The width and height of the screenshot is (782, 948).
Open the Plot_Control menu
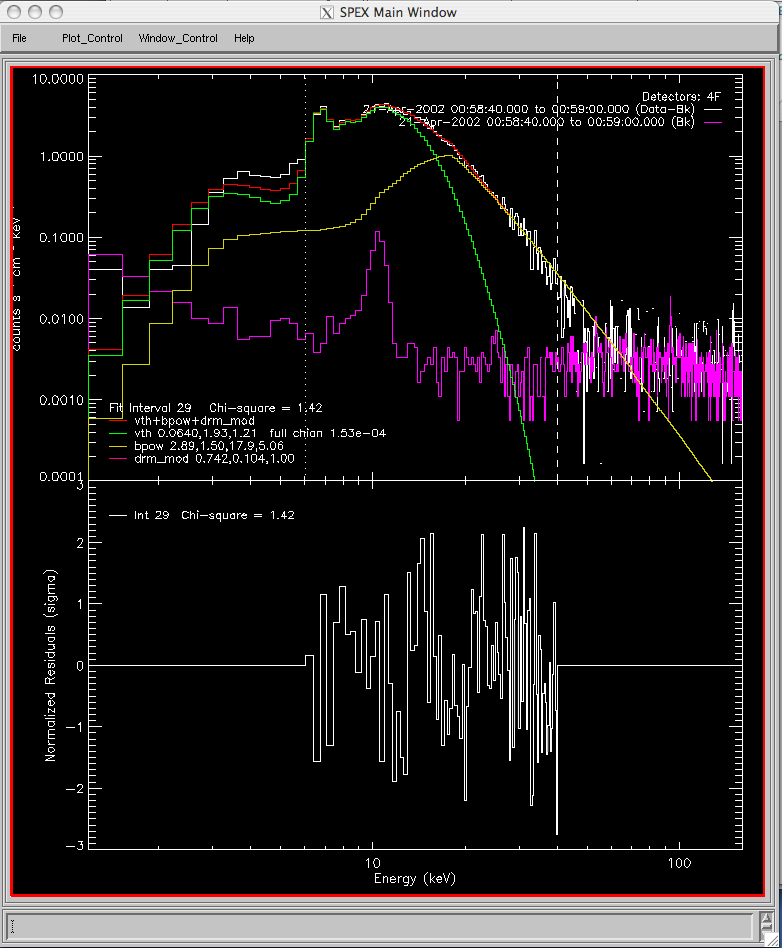[x=92, y=38]
